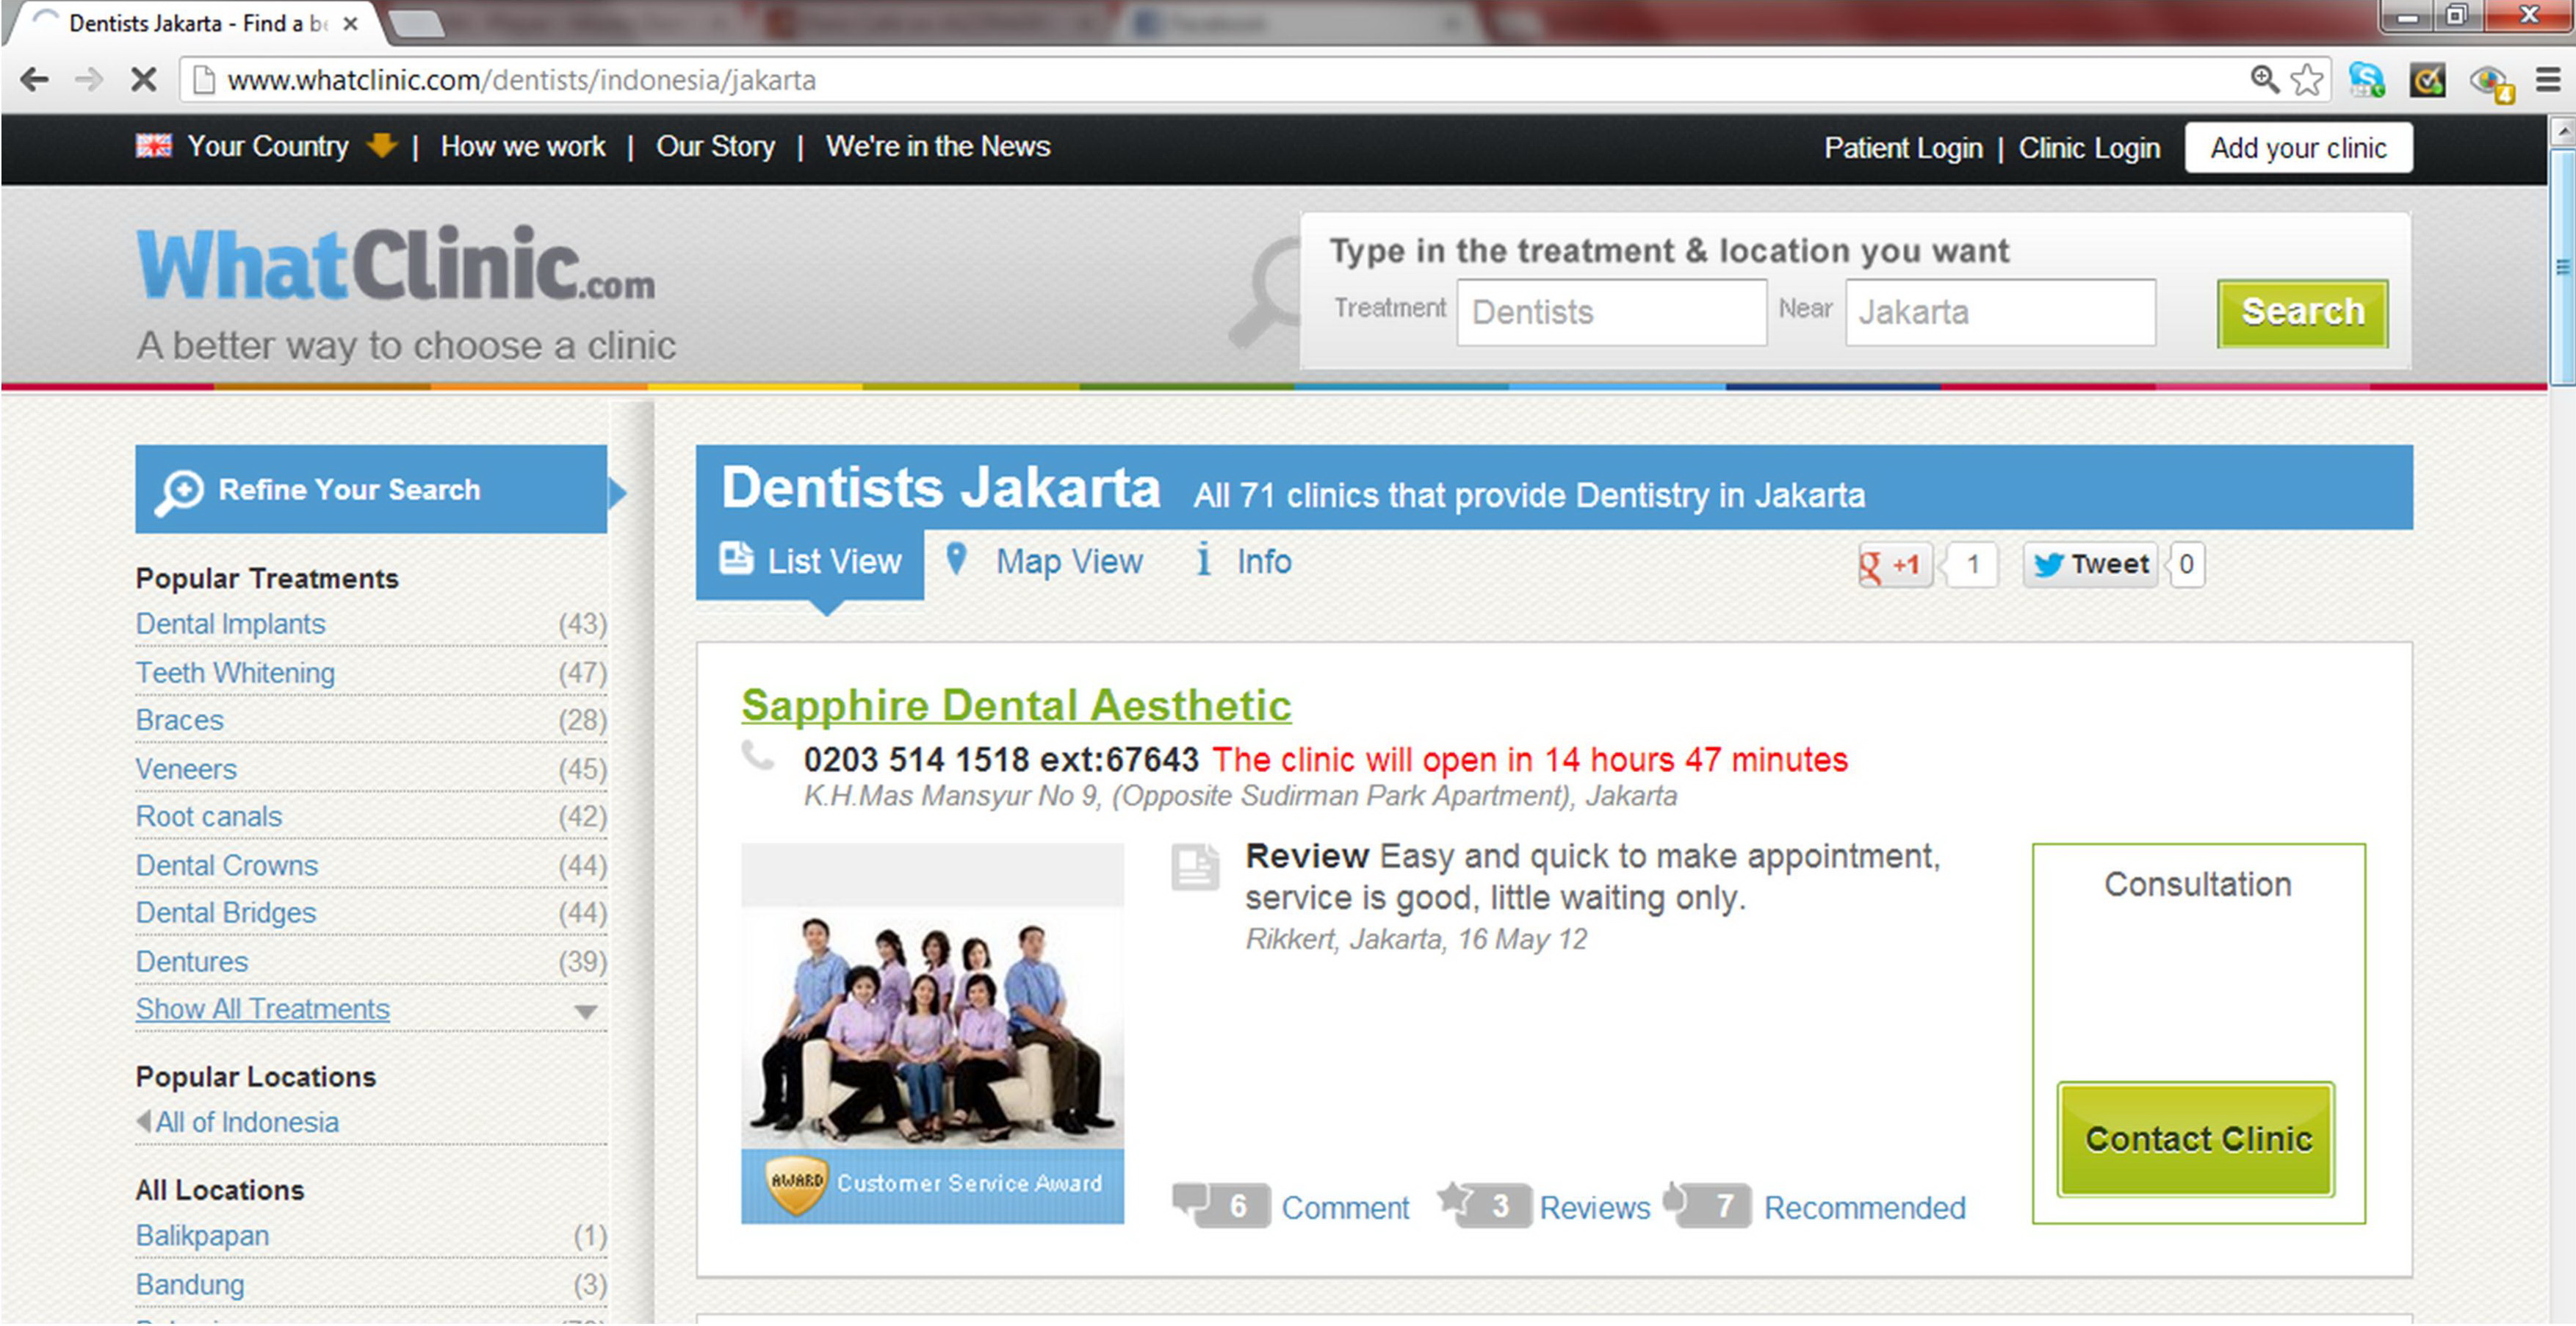Filter by Veneers treatment

187,770
